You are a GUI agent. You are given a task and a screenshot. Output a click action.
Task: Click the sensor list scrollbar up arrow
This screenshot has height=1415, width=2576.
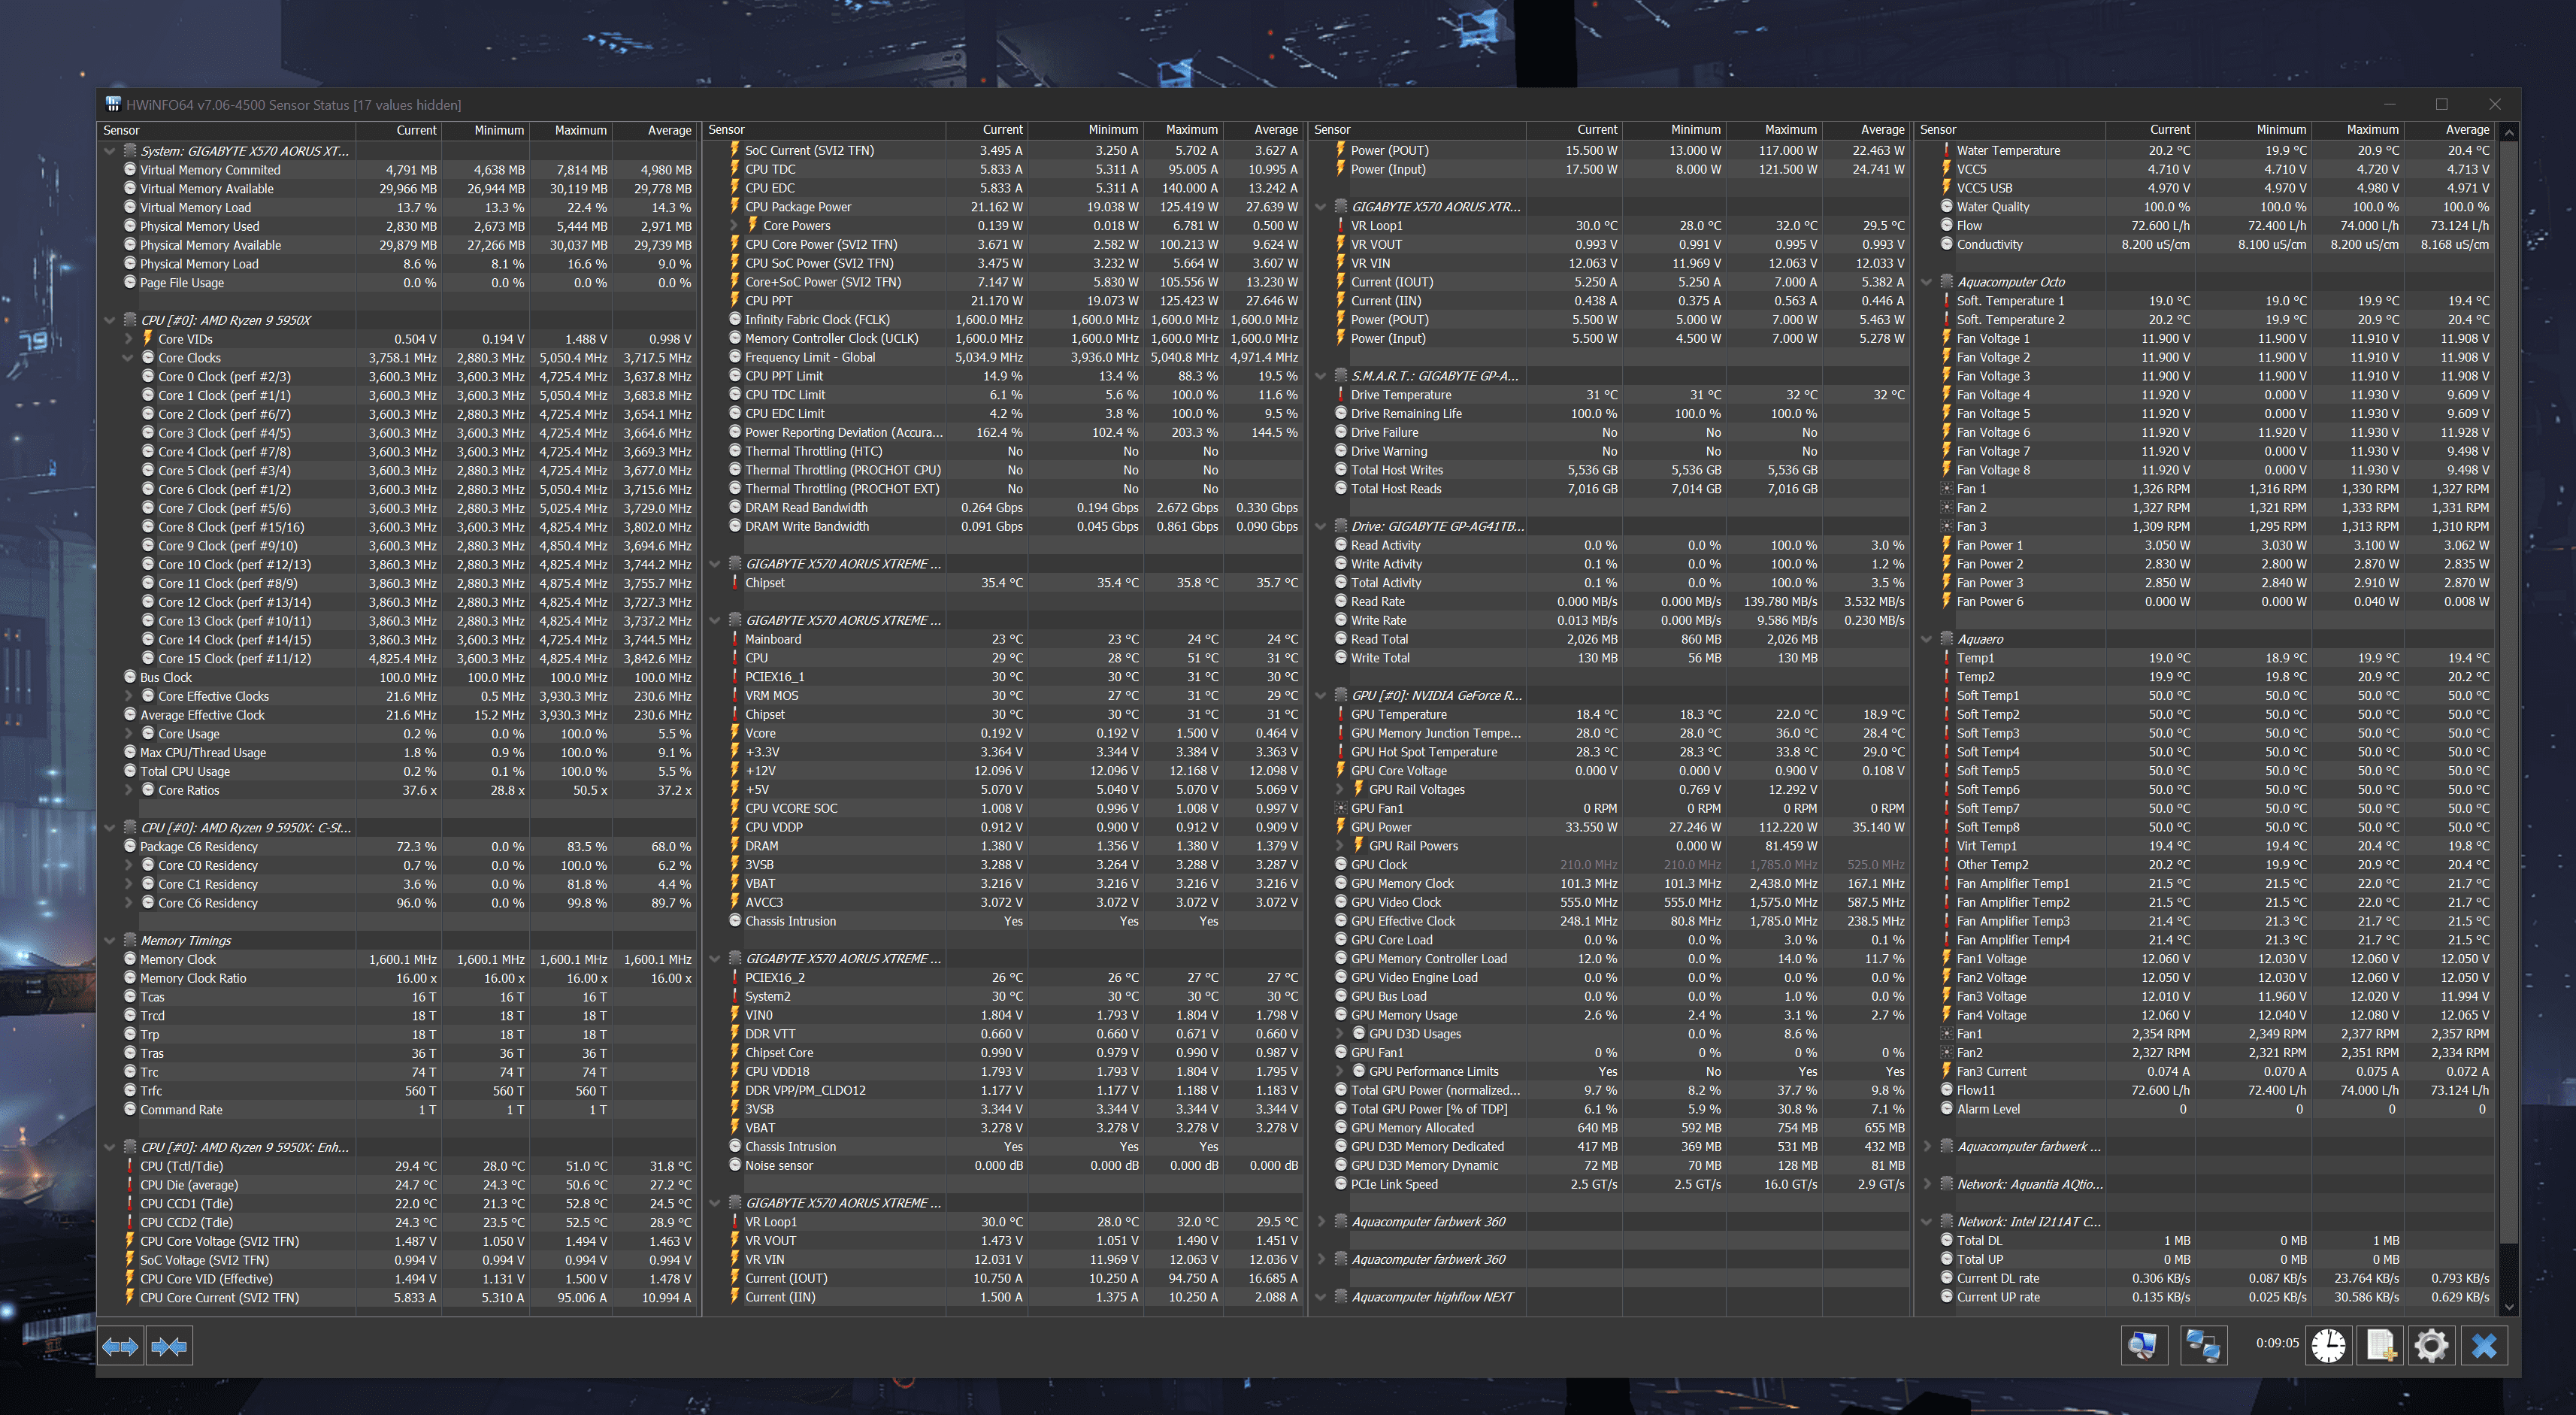click(2508, 132)
